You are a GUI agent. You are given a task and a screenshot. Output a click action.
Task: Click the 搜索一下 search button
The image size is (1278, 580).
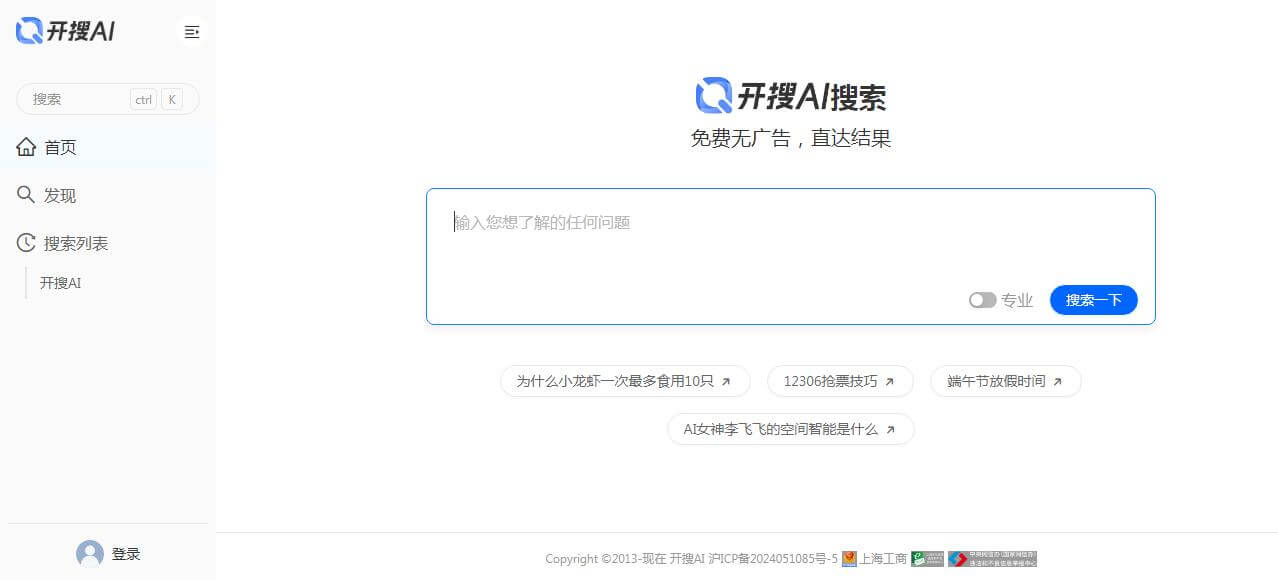1093,300
